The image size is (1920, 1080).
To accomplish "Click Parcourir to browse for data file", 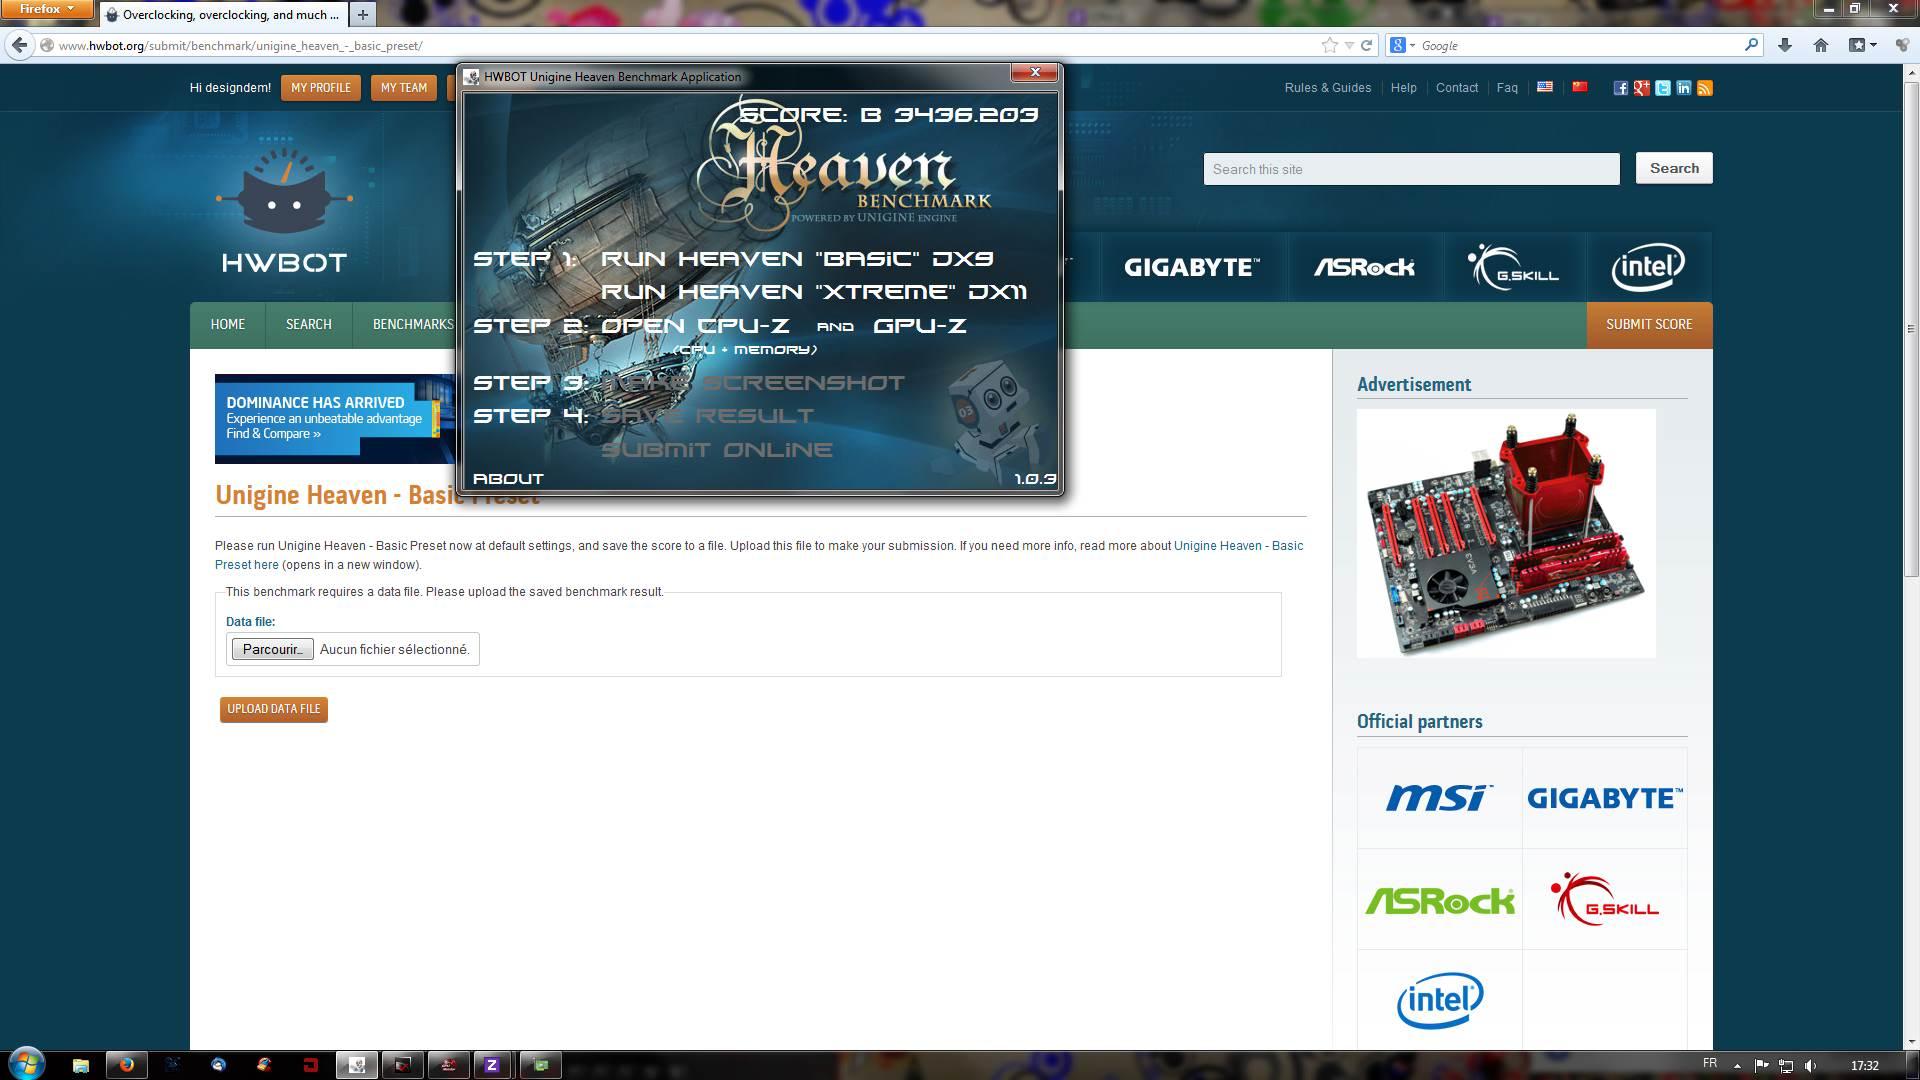I will (x=272, y=649).
